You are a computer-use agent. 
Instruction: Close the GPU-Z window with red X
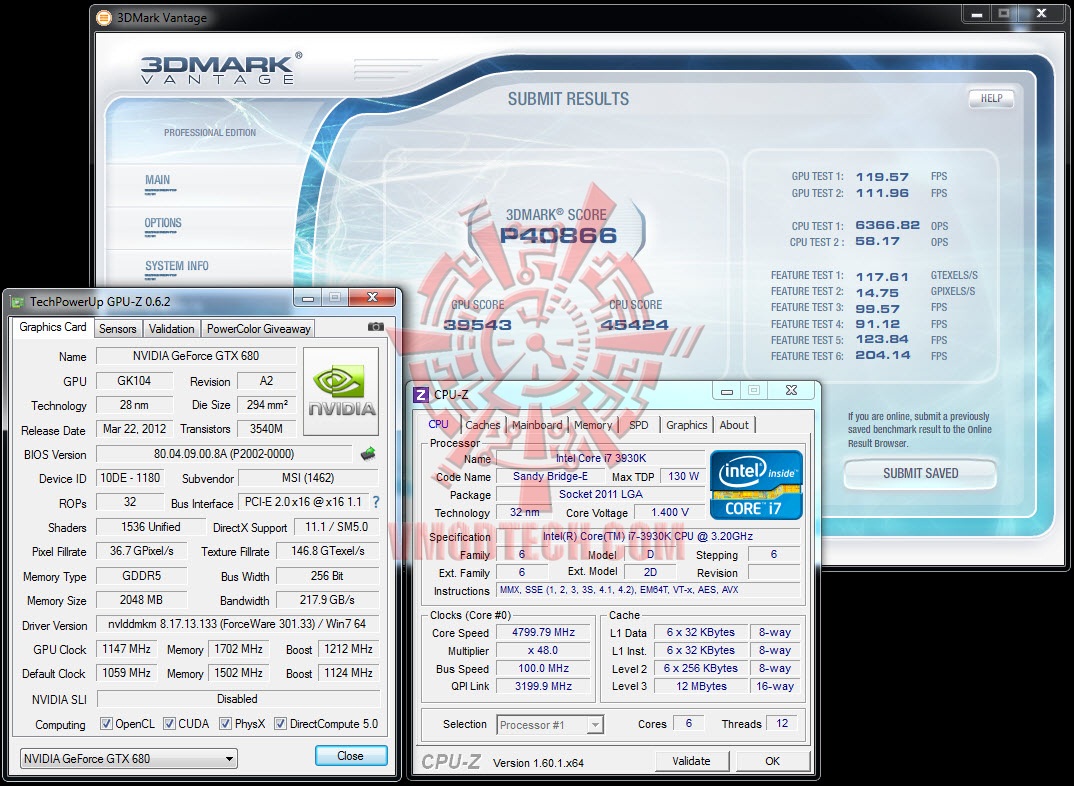pos(372,297)
